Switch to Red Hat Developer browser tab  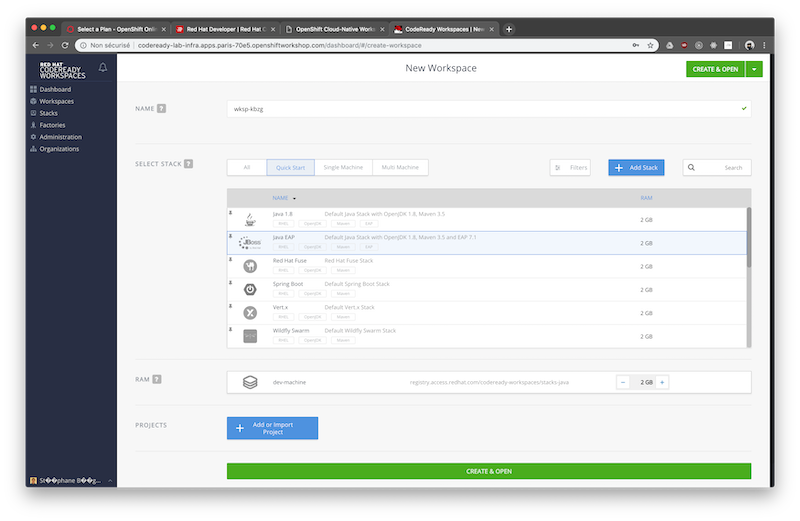click(x=226, y=29)
